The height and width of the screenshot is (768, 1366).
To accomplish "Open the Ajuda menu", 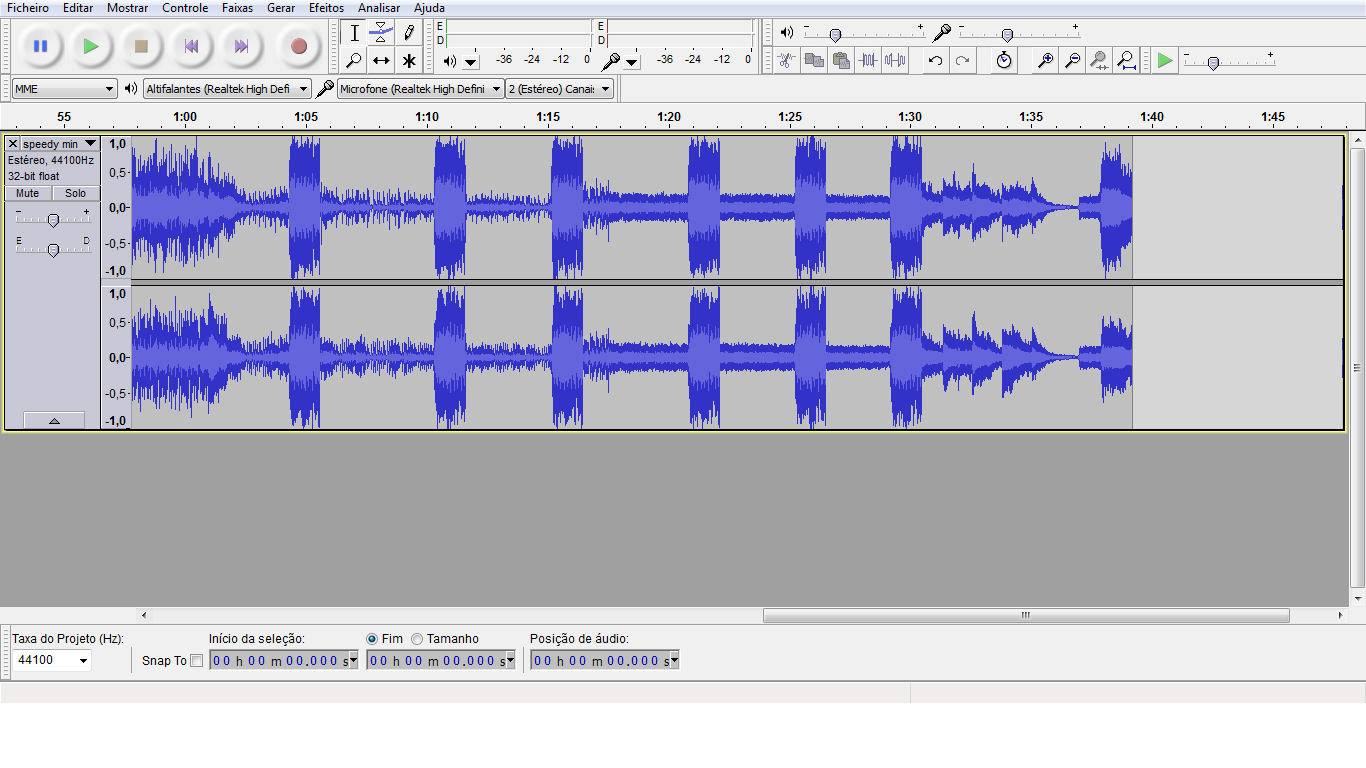I will click(x=430, y=8).
